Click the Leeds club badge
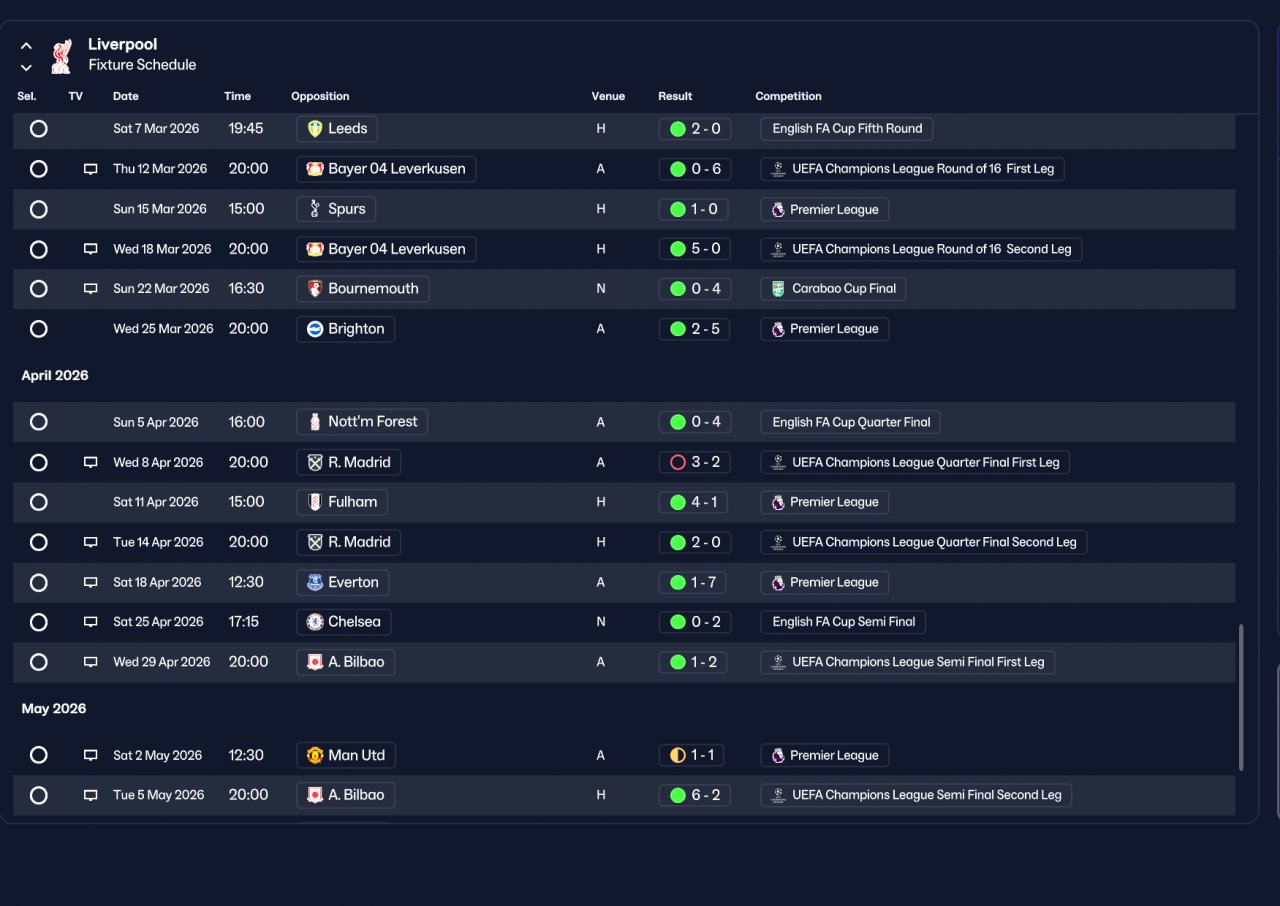 (x=315, y=128)
